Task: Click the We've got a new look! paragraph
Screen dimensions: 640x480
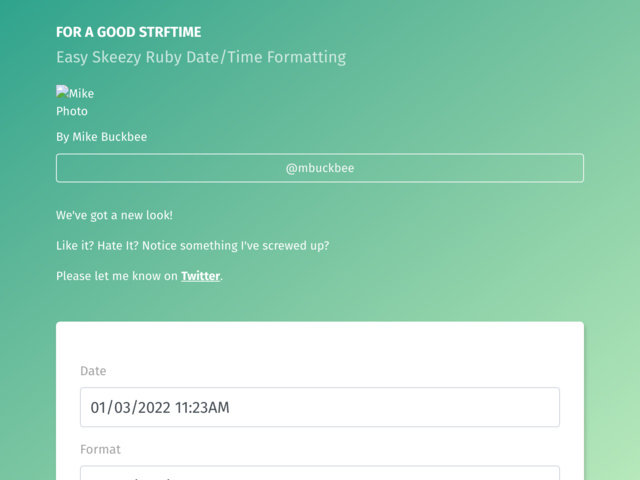Action: 114,216
